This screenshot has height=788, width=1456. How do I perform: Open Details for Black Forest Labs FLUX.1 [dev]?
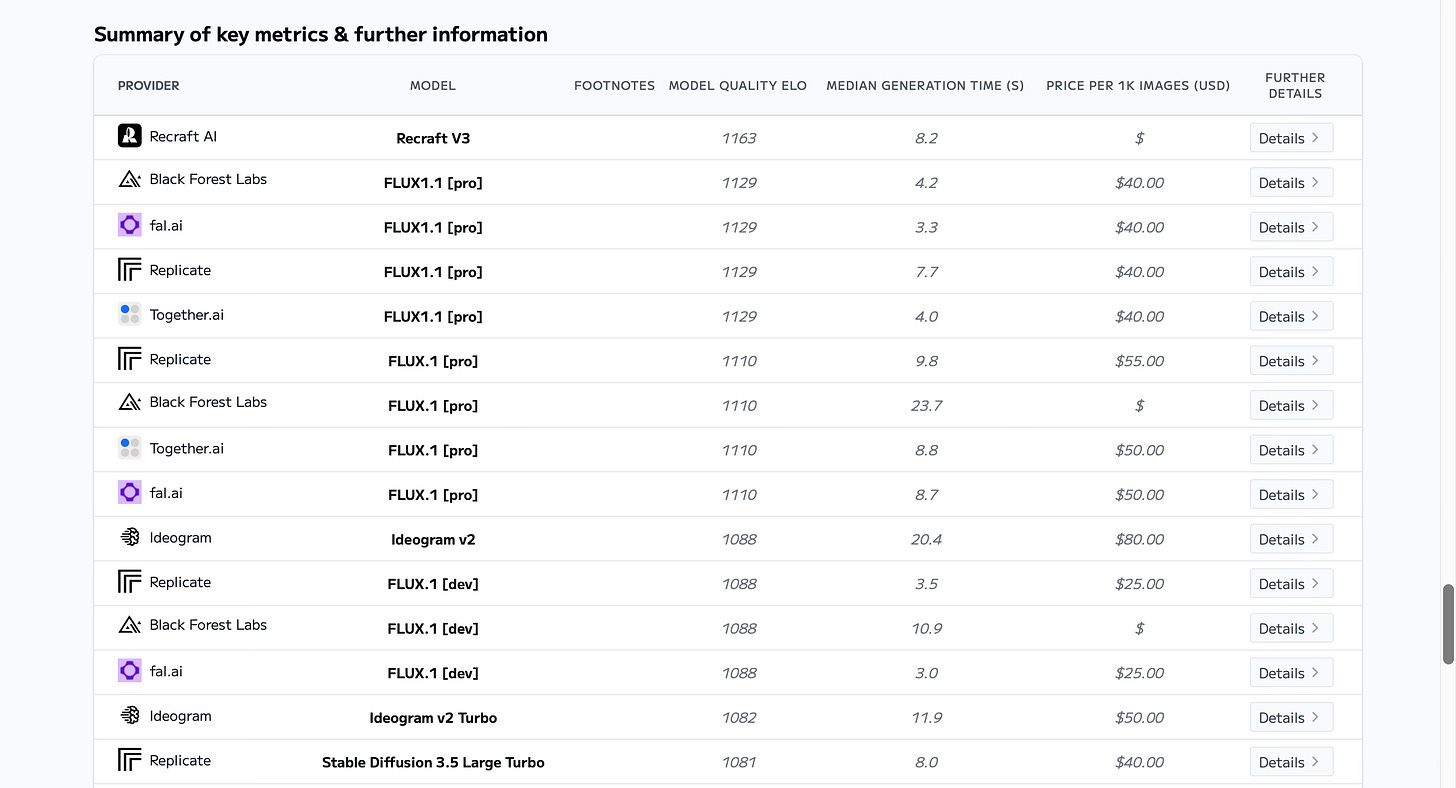point(1291,628)
